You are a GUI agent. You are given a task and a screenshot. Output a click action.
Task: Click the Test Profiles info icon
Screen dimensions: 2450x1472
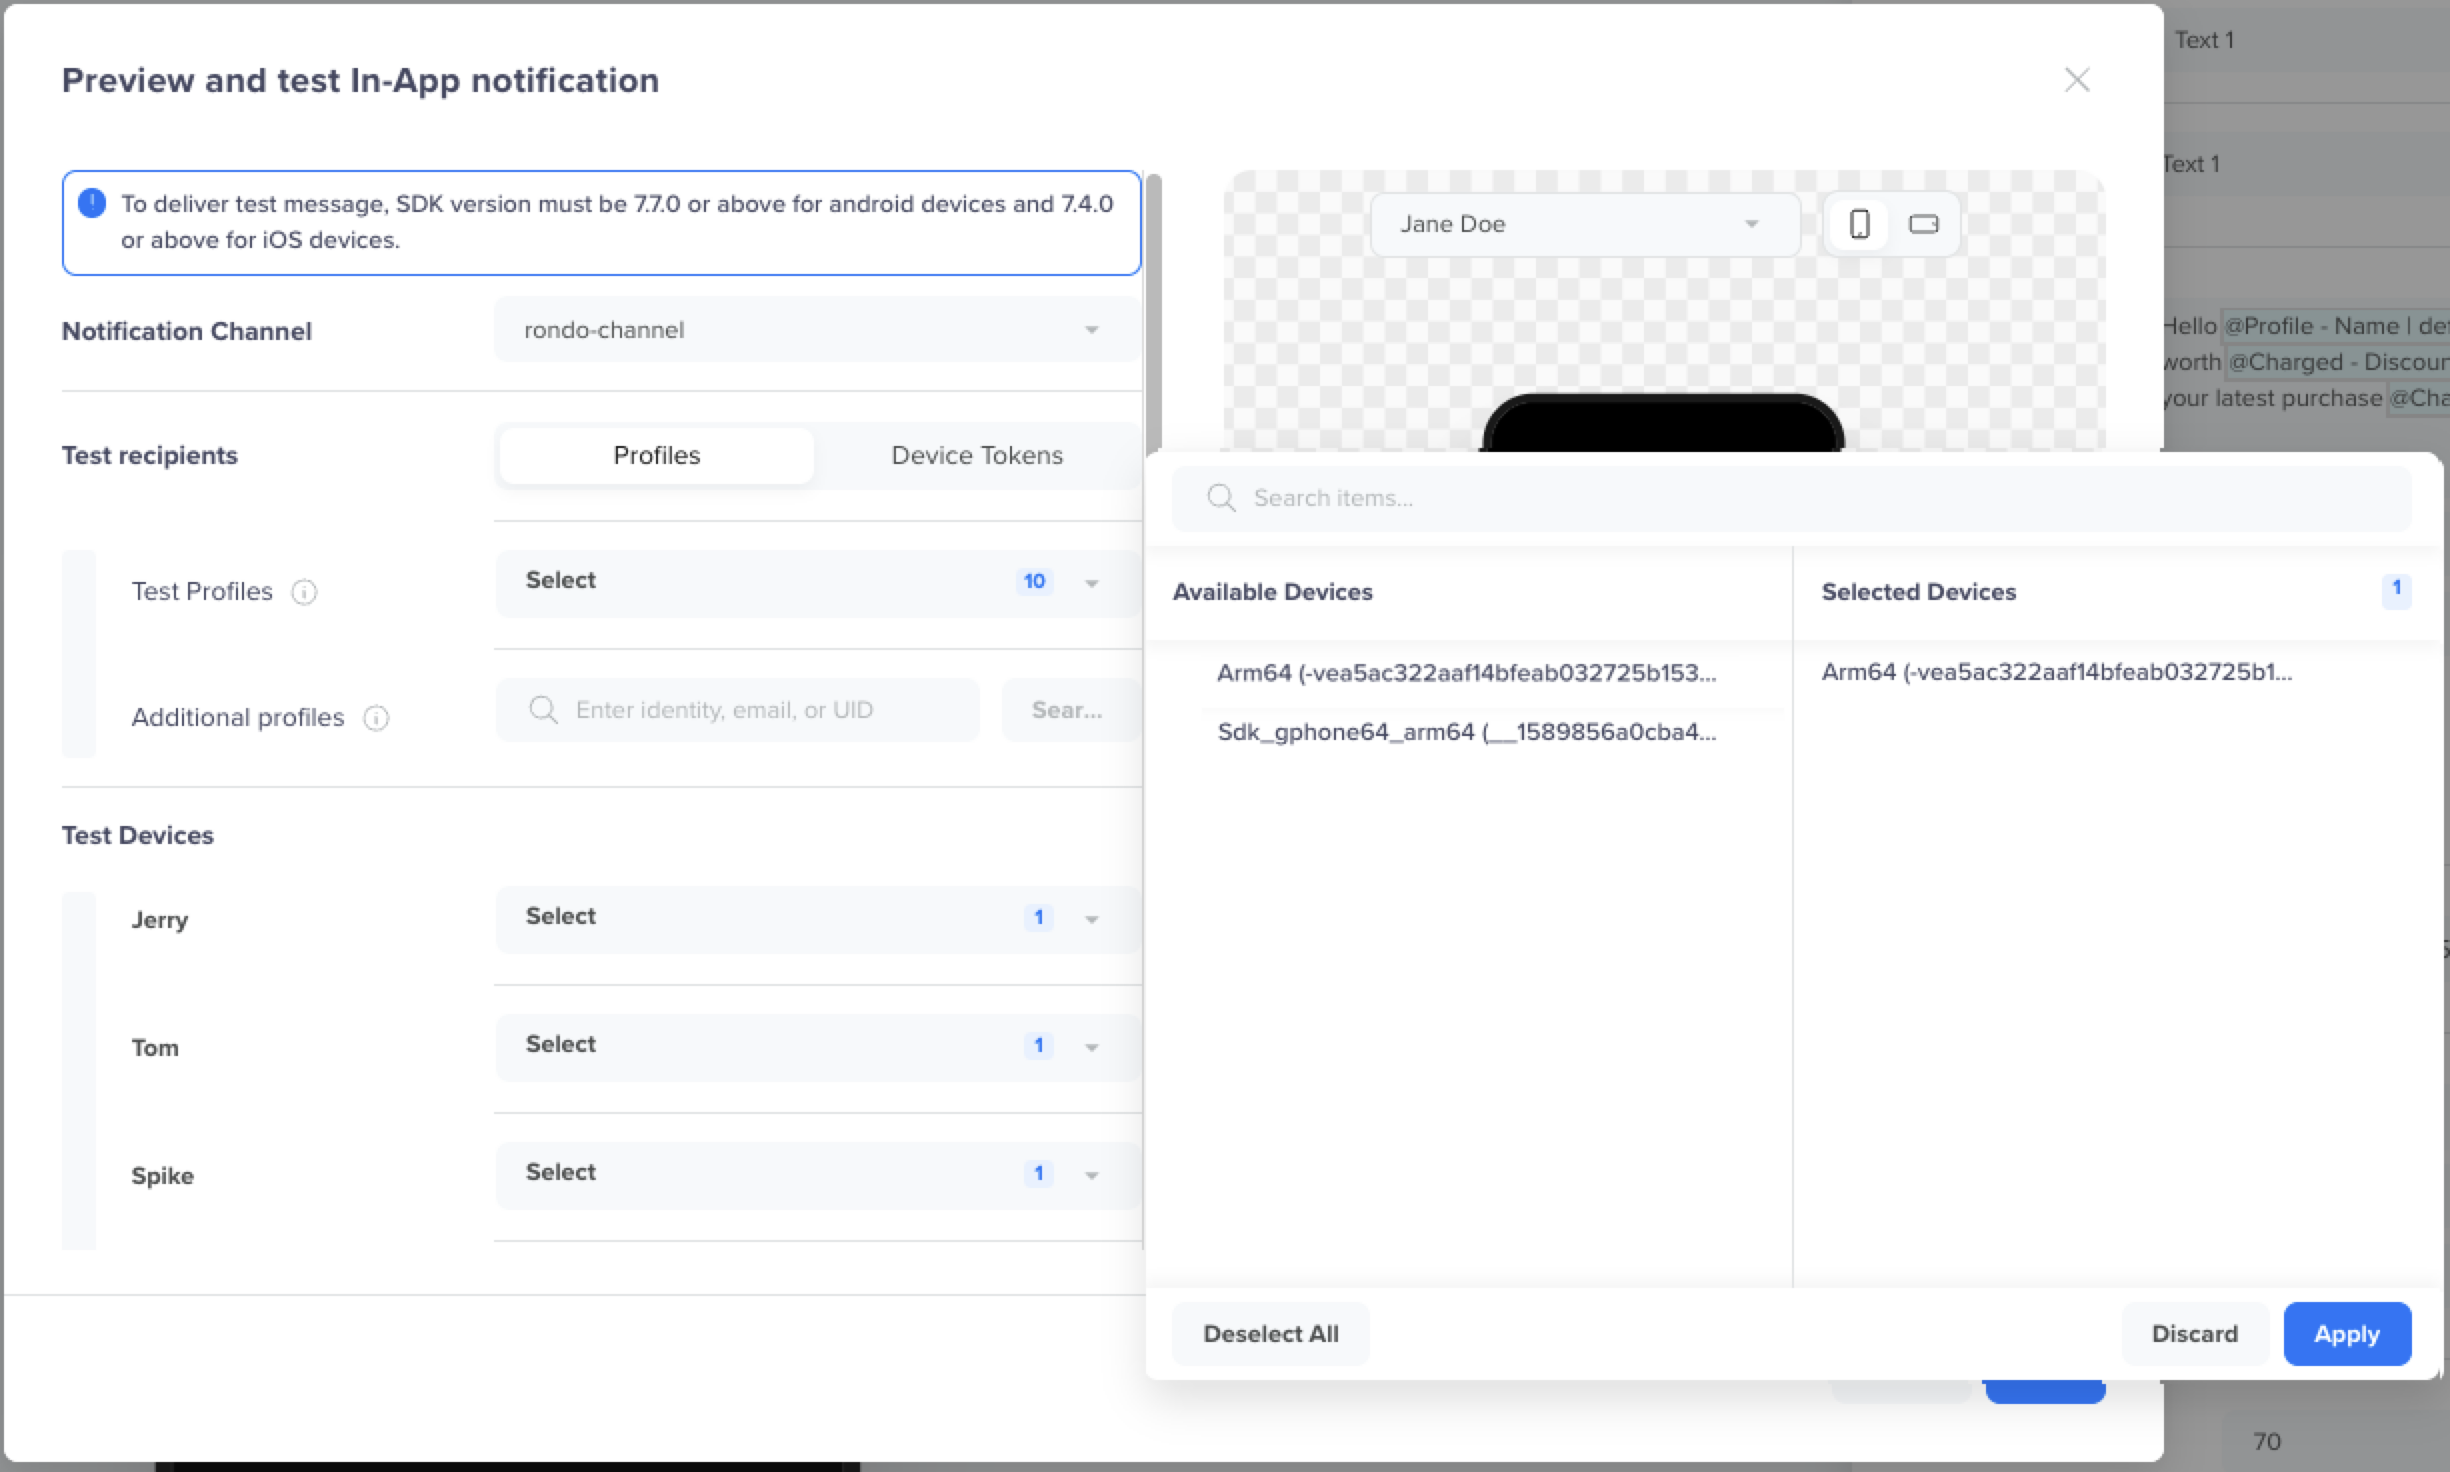pos(304,592)
